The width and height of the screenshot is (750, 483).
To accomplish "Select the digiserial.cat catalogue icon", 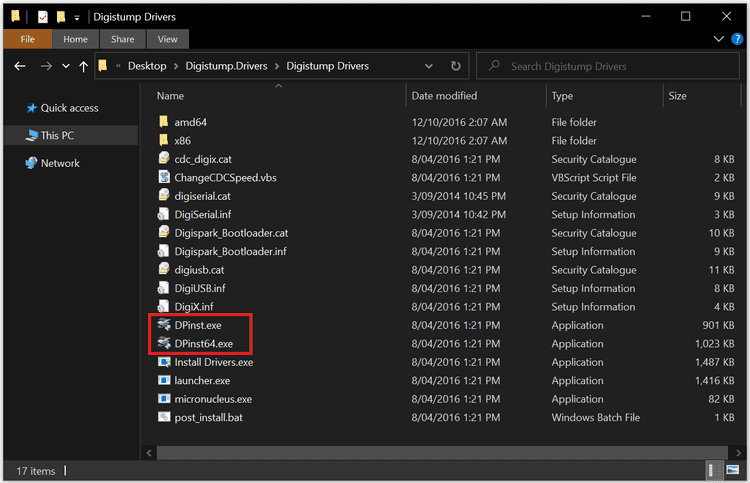I will pyautogui.click(x=164, y=195).
